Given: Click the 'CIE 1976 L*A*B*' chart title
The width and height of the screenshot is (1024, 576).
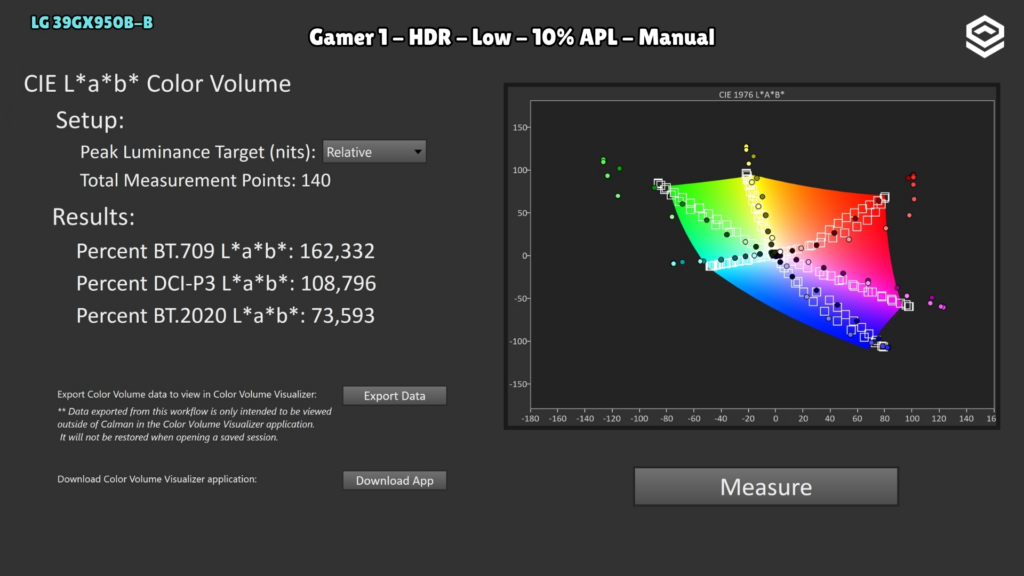Looking at the screenshot, I should pos(751,95).
